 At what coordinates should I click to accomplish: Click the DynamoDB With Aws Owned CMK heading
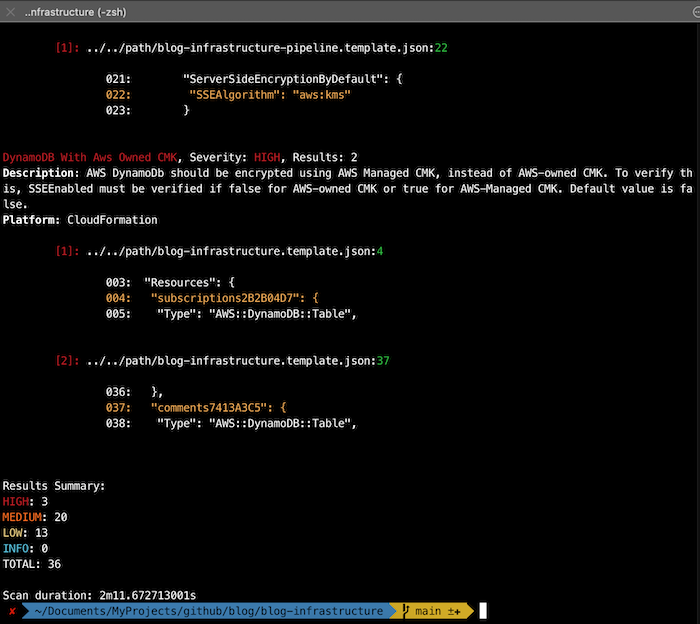90,157
